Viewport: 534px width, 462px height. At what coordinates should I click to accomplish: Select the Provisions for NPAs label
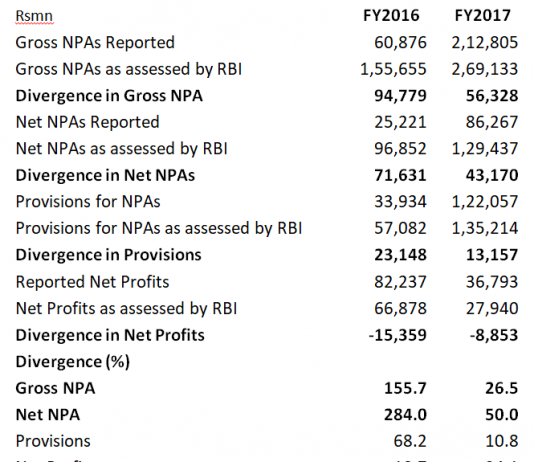click(88, 202)
